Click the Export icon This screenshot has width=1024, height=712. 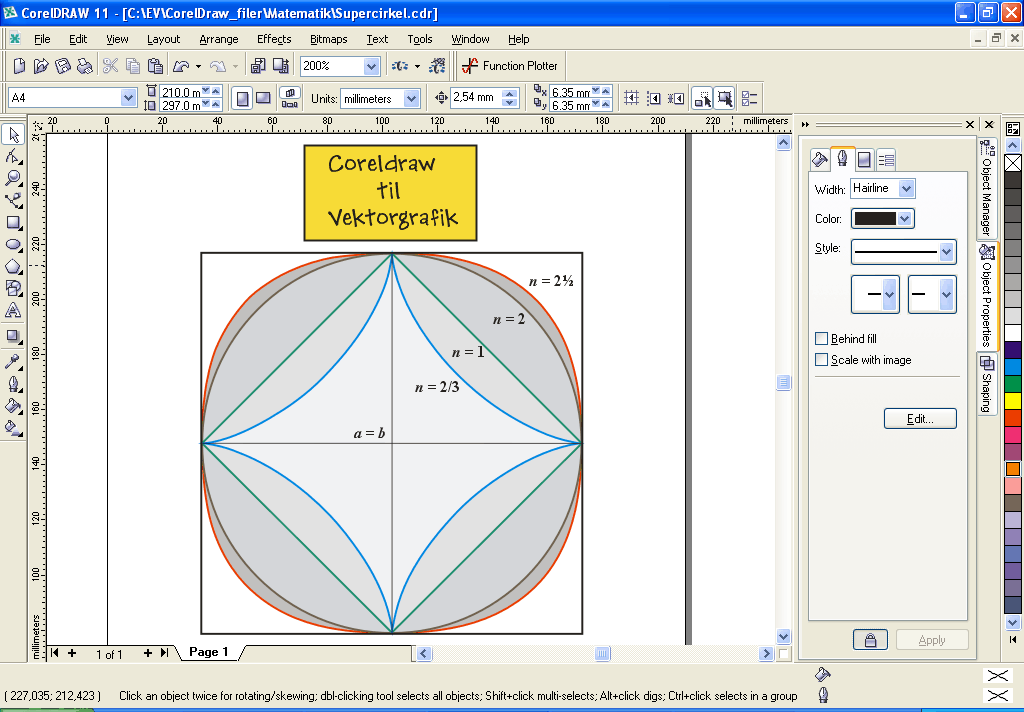(x=281, y=66)
